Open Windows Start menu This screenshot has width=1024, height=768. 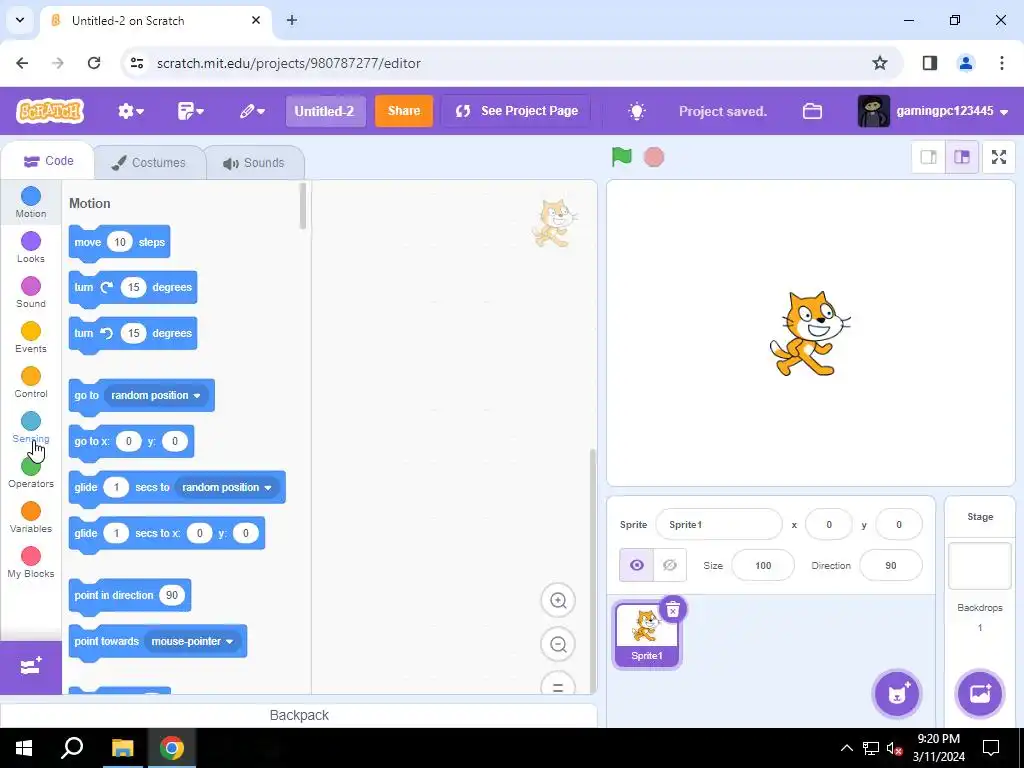[24, 748]
